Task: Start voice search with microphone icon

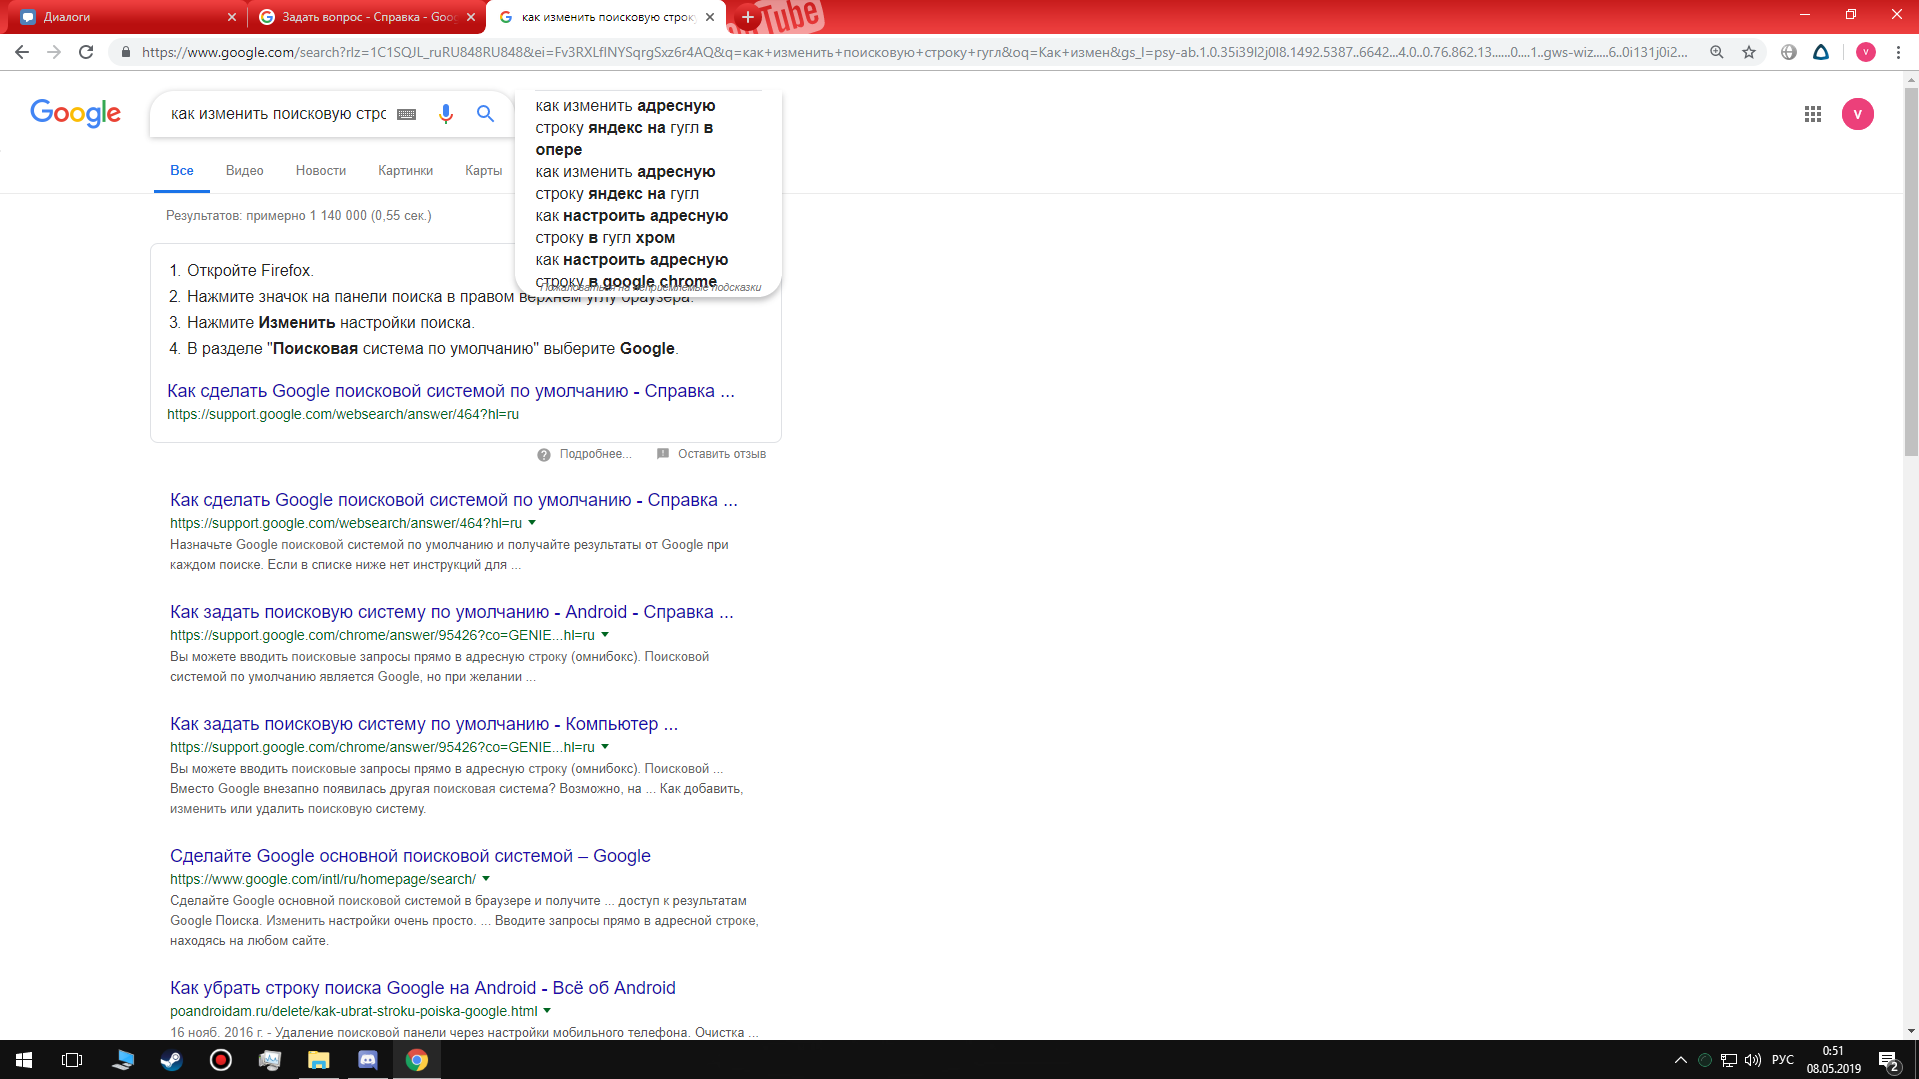Action: (x=446, y=114)
